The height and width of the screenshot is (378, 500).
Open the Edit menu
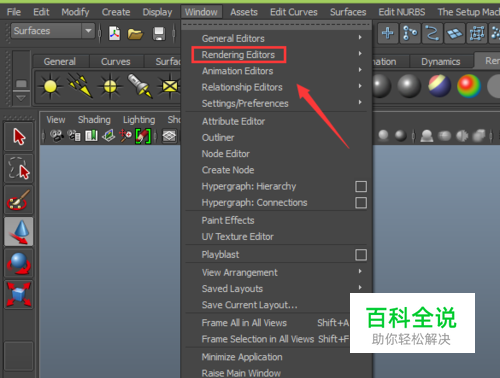click(41, 12)
